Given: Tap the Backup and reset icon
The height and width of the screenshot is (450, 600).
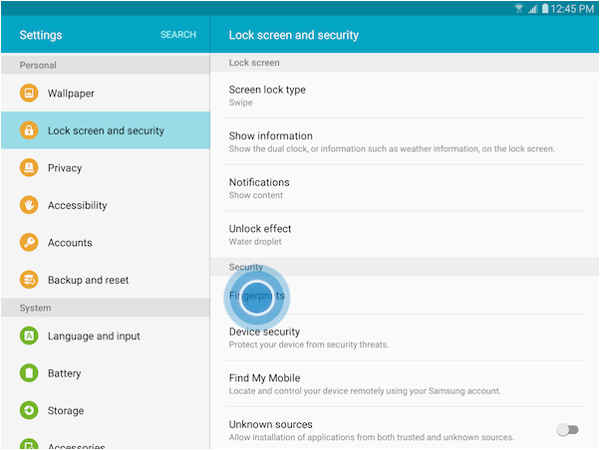Looking at the screenshot, I should (x=29, y=280).
